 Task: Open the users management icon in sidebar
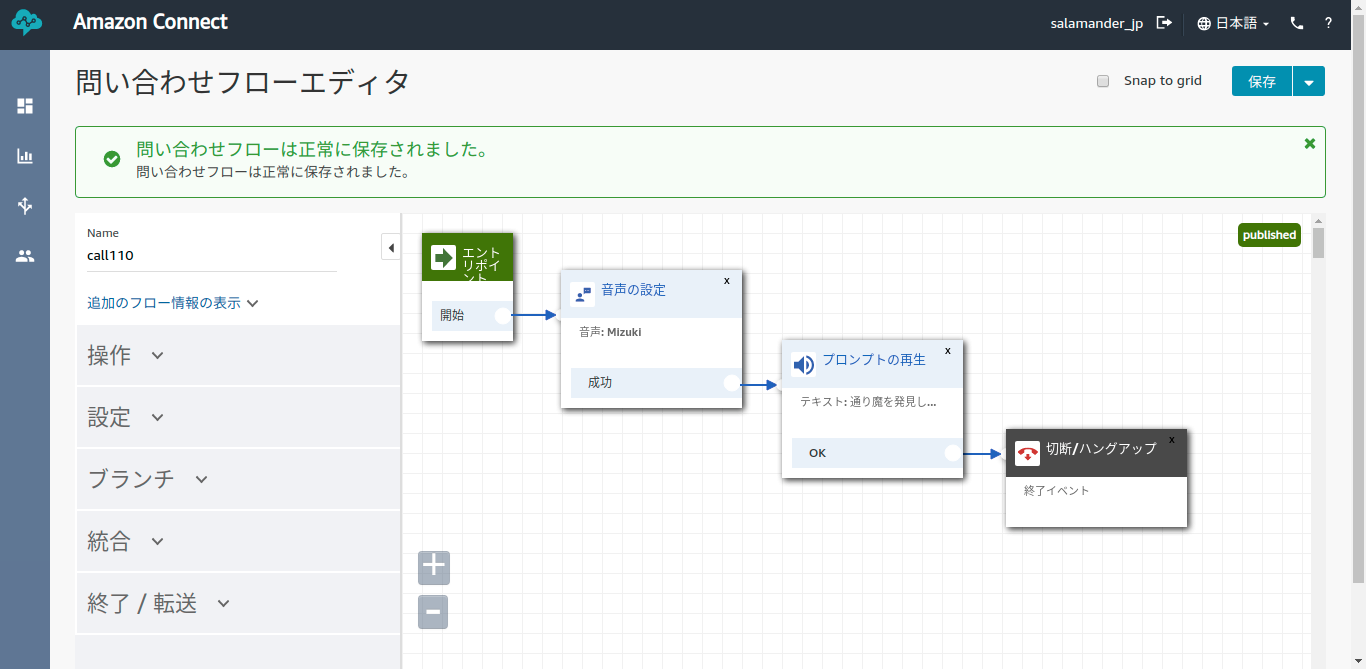click(x=25, y=256)
